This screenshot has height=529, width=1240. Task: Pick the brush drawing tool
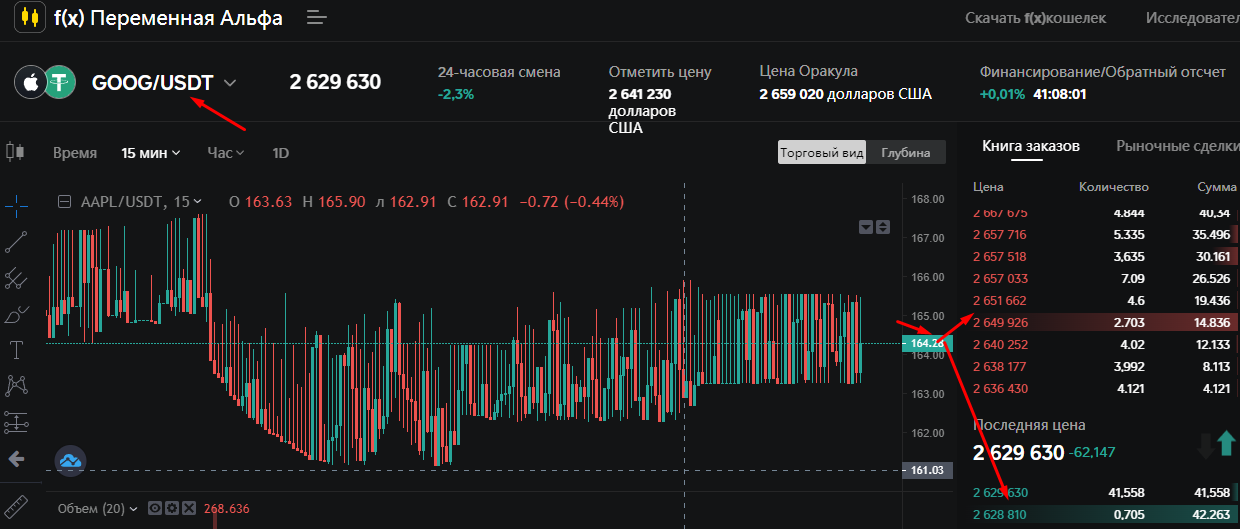(x=16, y=315)
